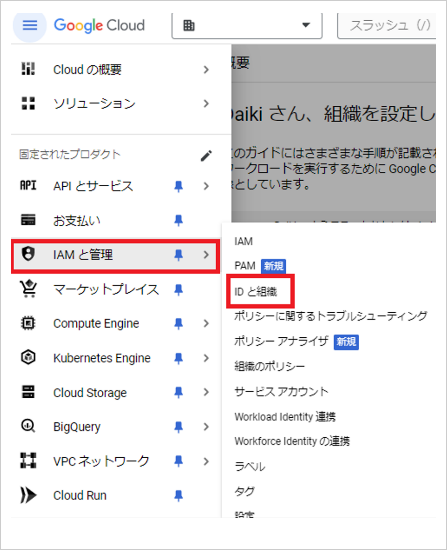Click the API icon

click(28, 185)
